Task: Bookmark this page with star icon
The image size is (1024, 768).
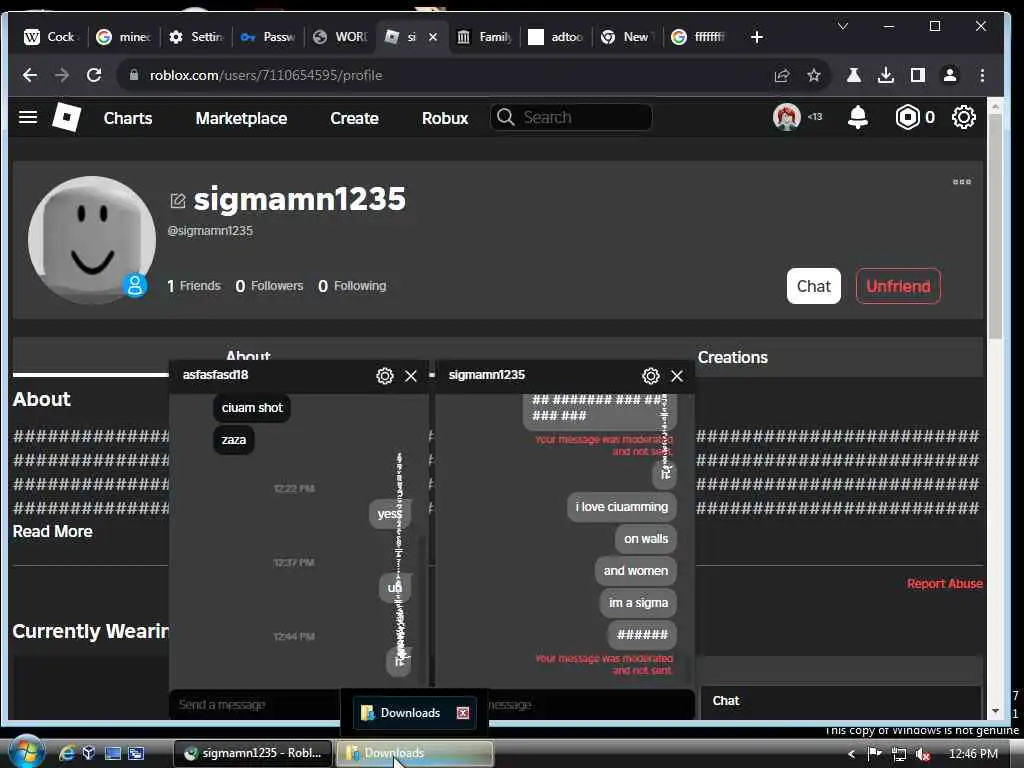Action: 814,75
